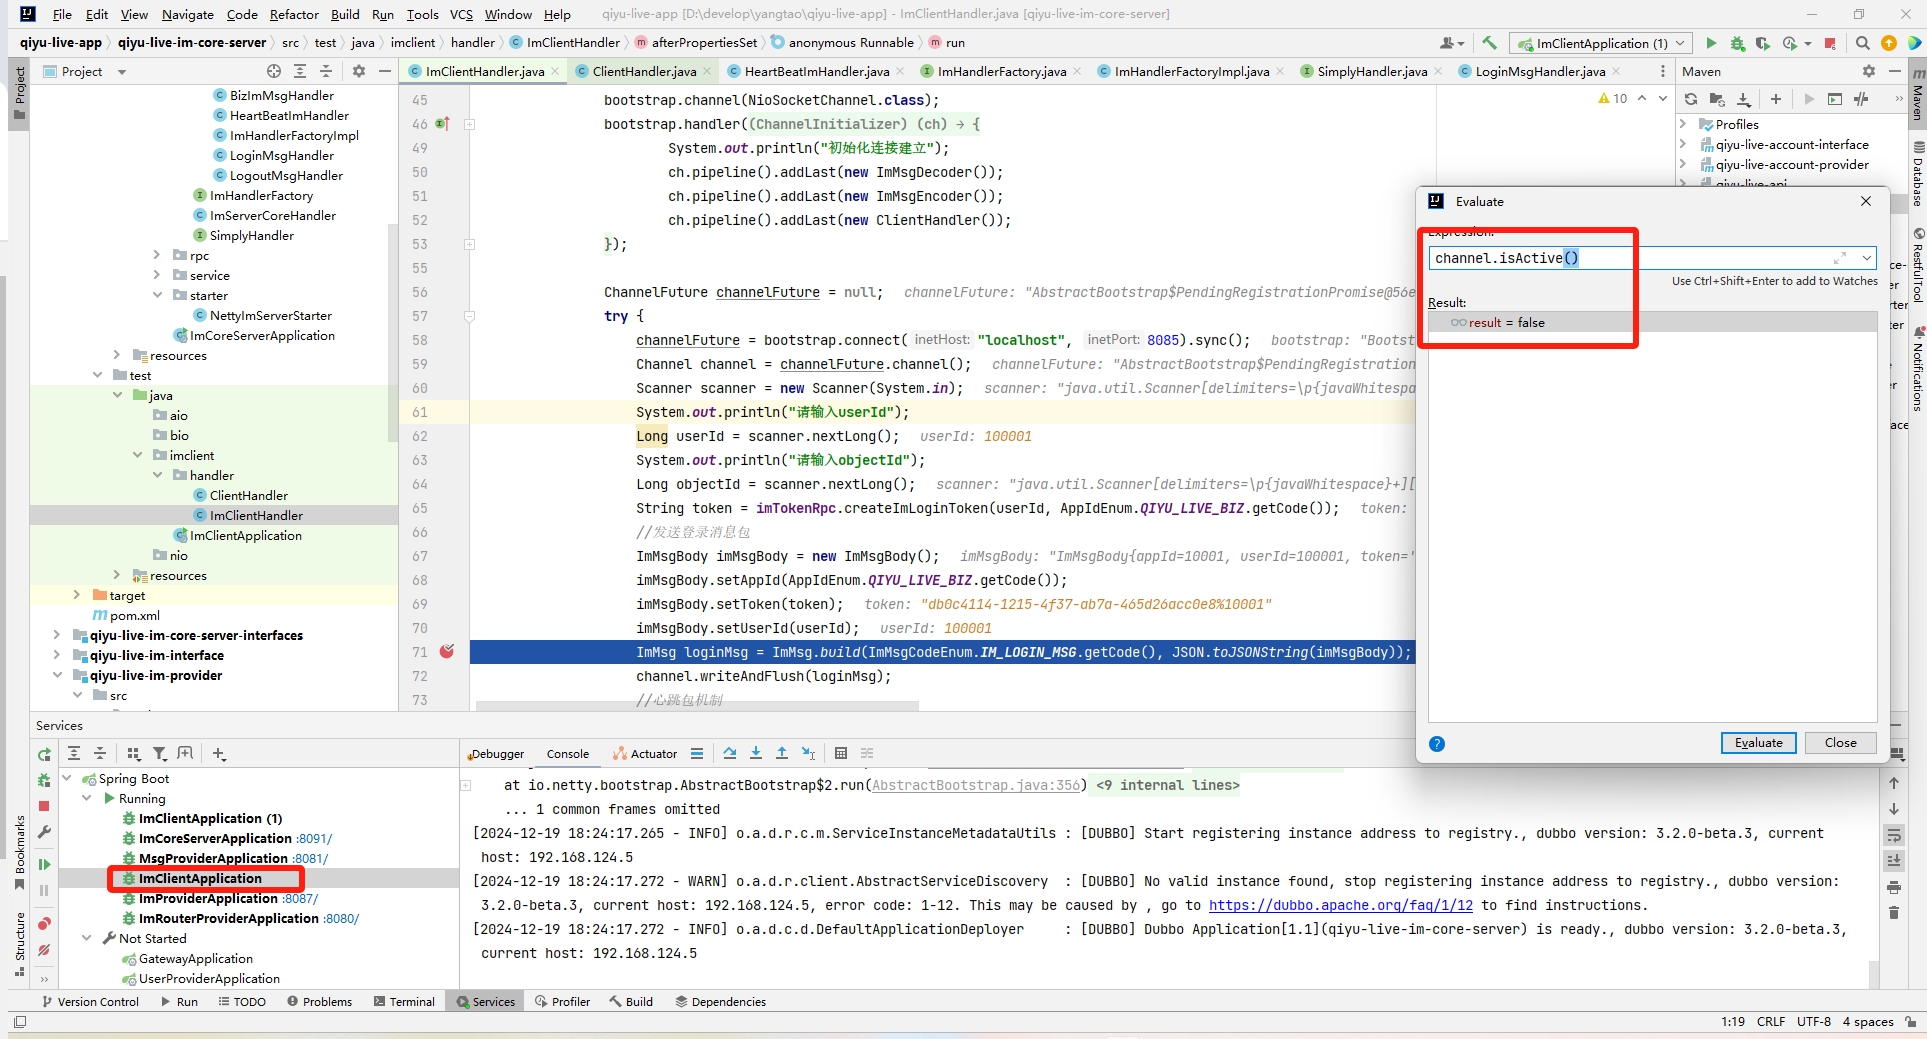Screen dimensions: 1927x1039
Task: Collapse the Not Started group in Services
Action: [x=87, y=938]
